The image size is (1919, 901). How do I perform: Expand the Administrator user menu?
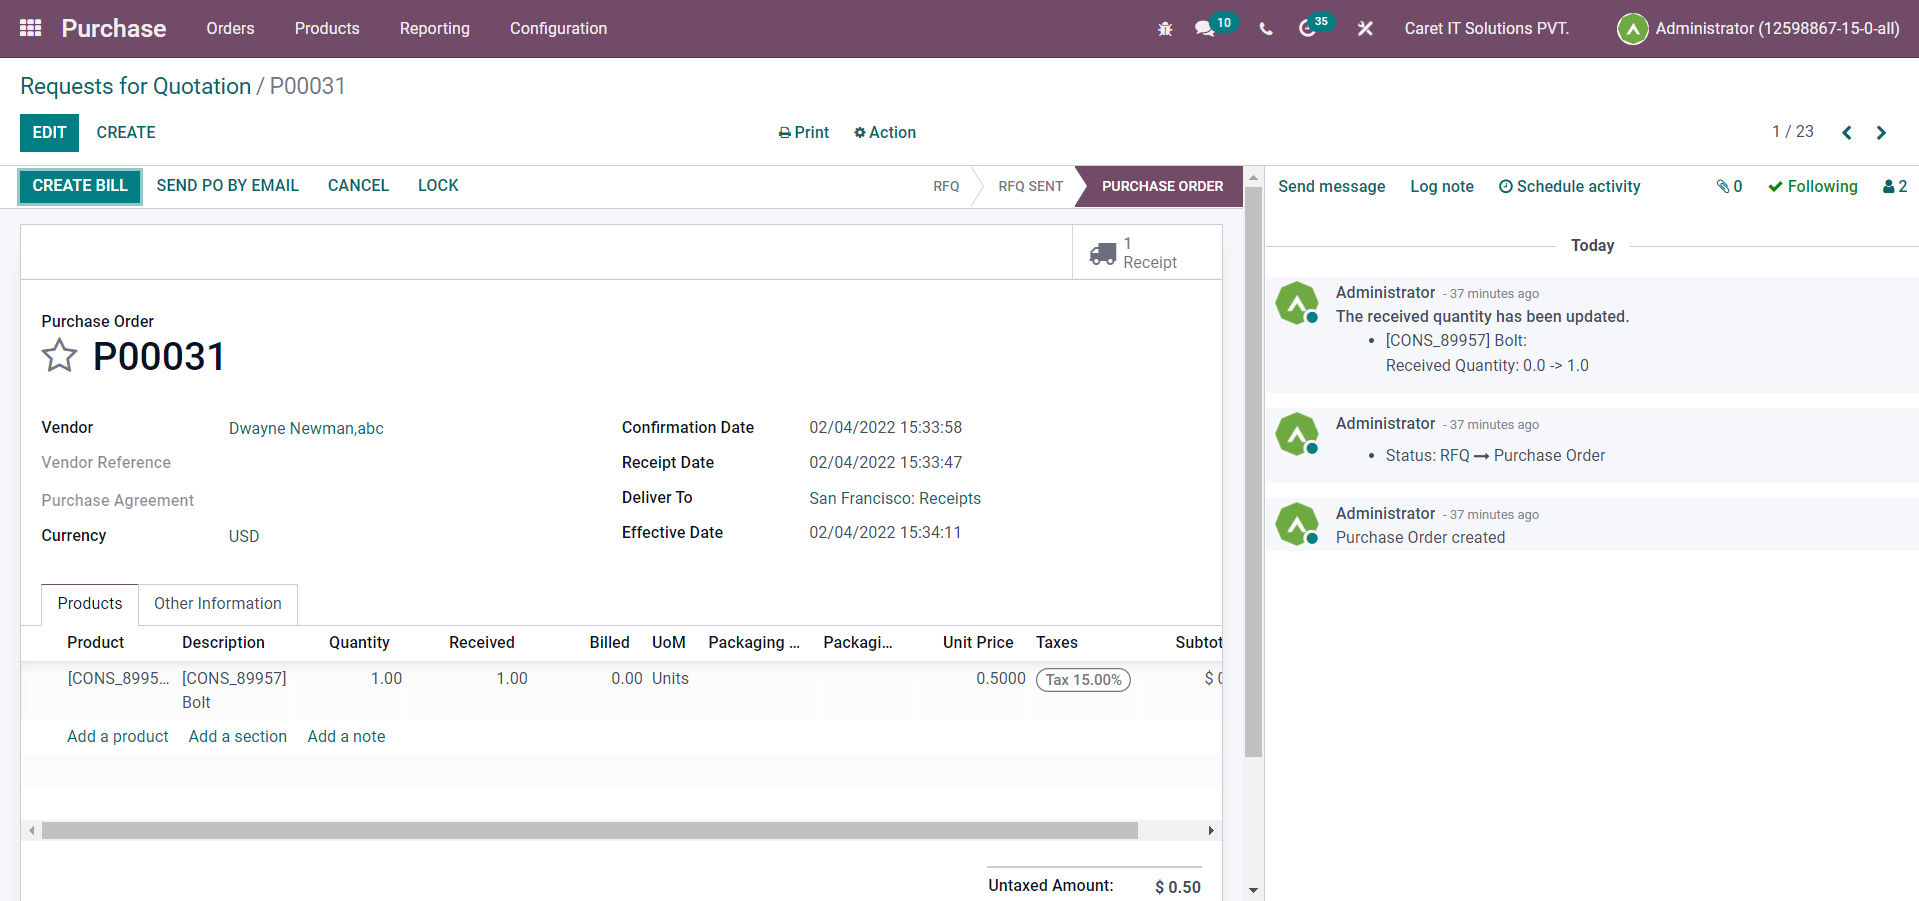(x=1759, y=28)
